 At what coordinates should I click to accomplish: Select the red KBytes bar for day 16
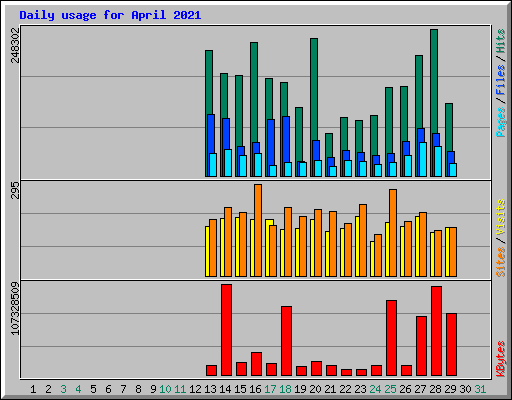256,364
